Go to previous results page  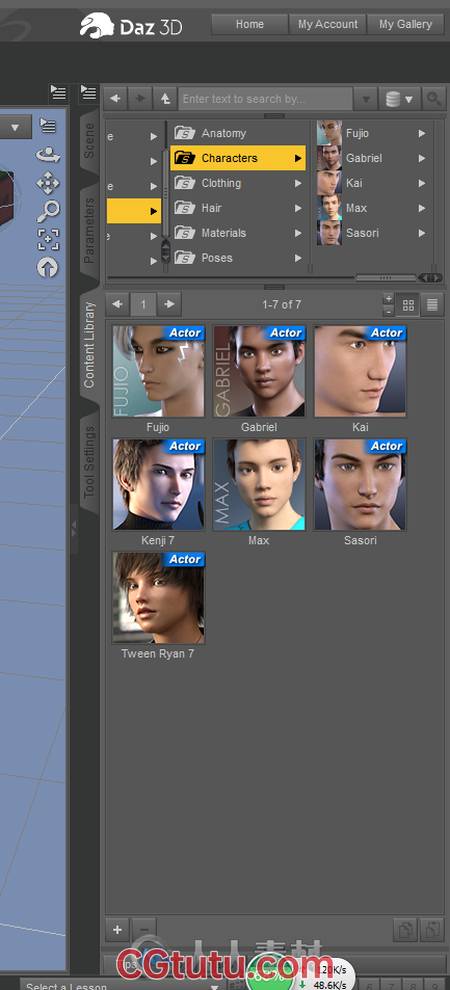point(117,304)
